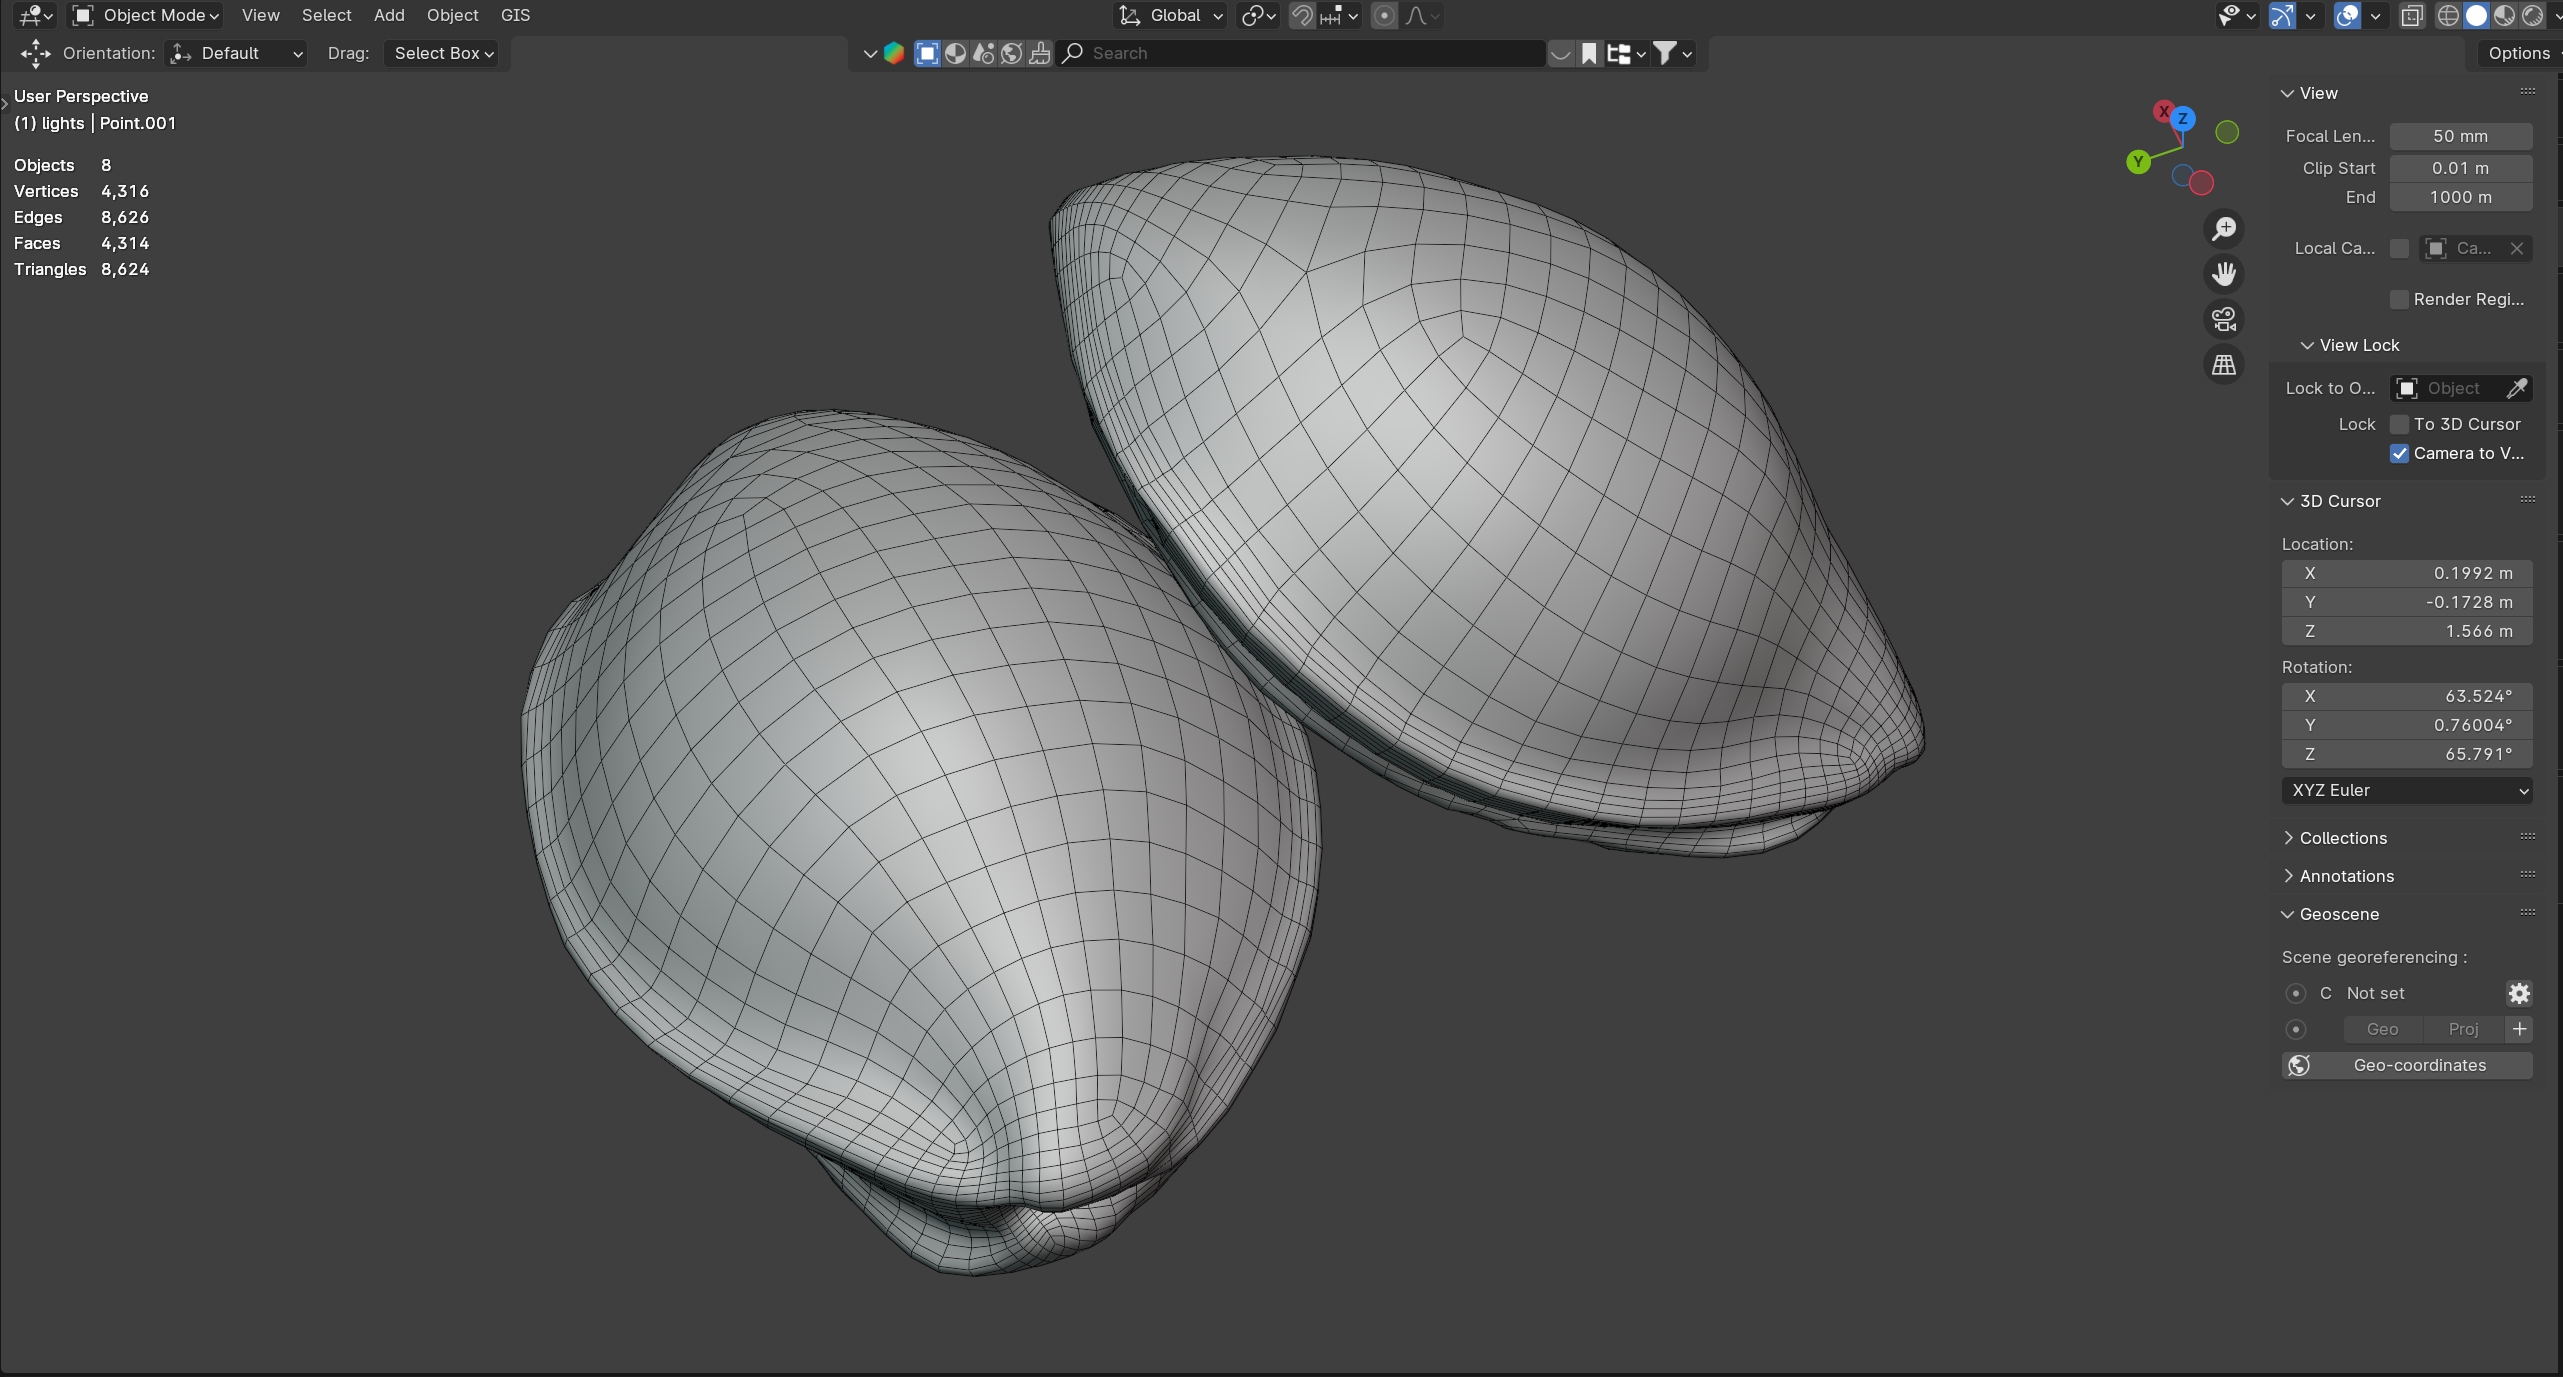Switch to wireframe viewport shading

click(2448, 15)
